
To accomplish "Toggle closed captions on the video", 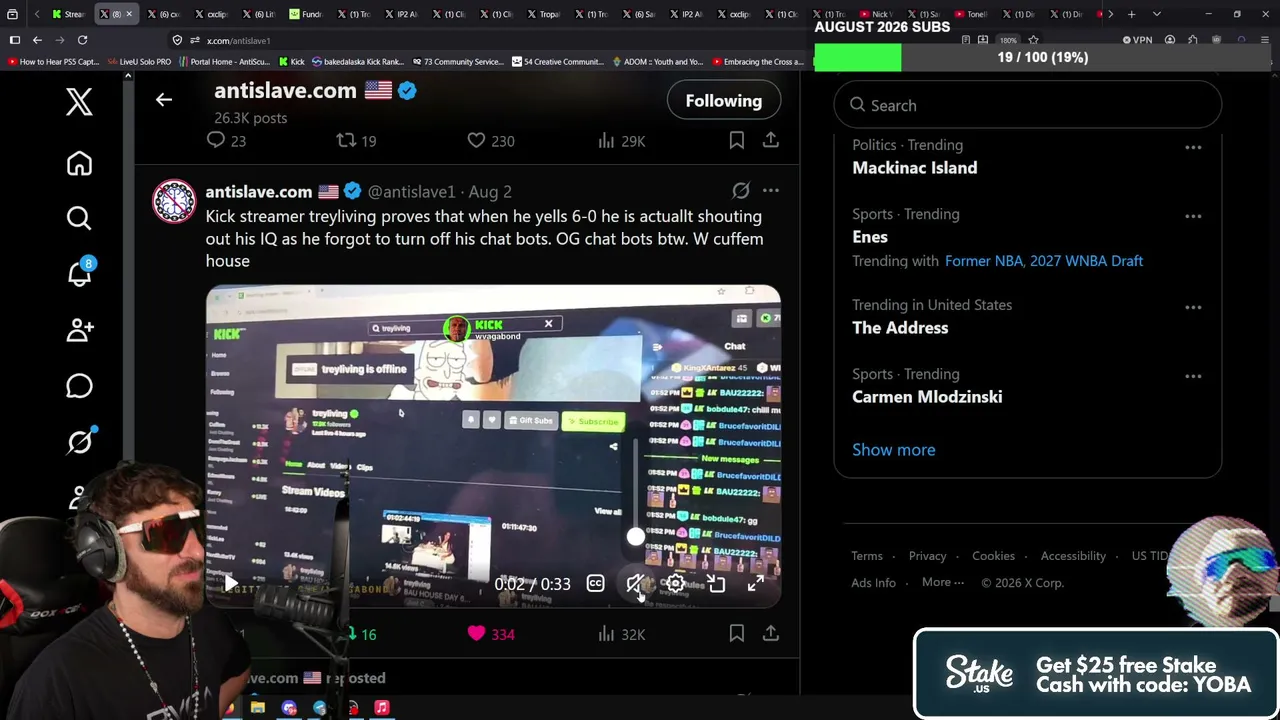I will tap(595, 583).
